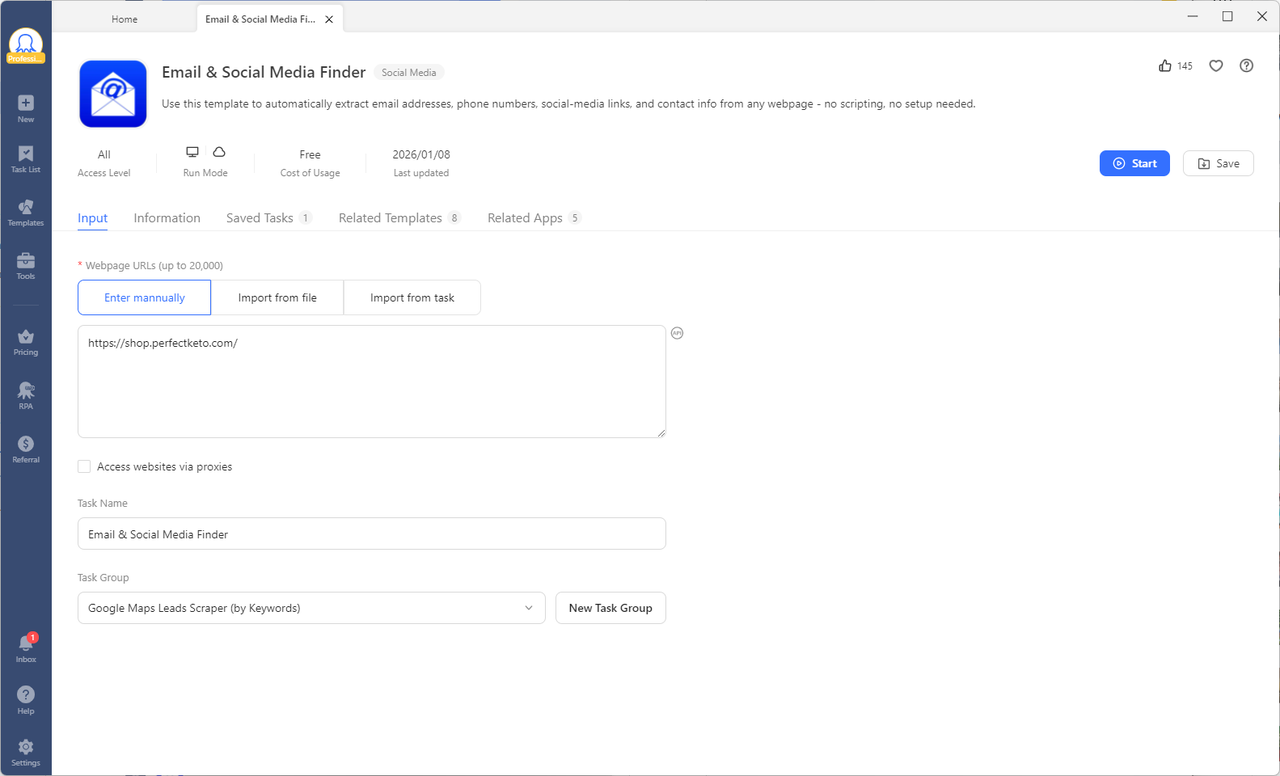Image resolution: width=1280 pixels, height=776 pixels.
Task: Switch to the Information tab
Action: click(167, 218)
